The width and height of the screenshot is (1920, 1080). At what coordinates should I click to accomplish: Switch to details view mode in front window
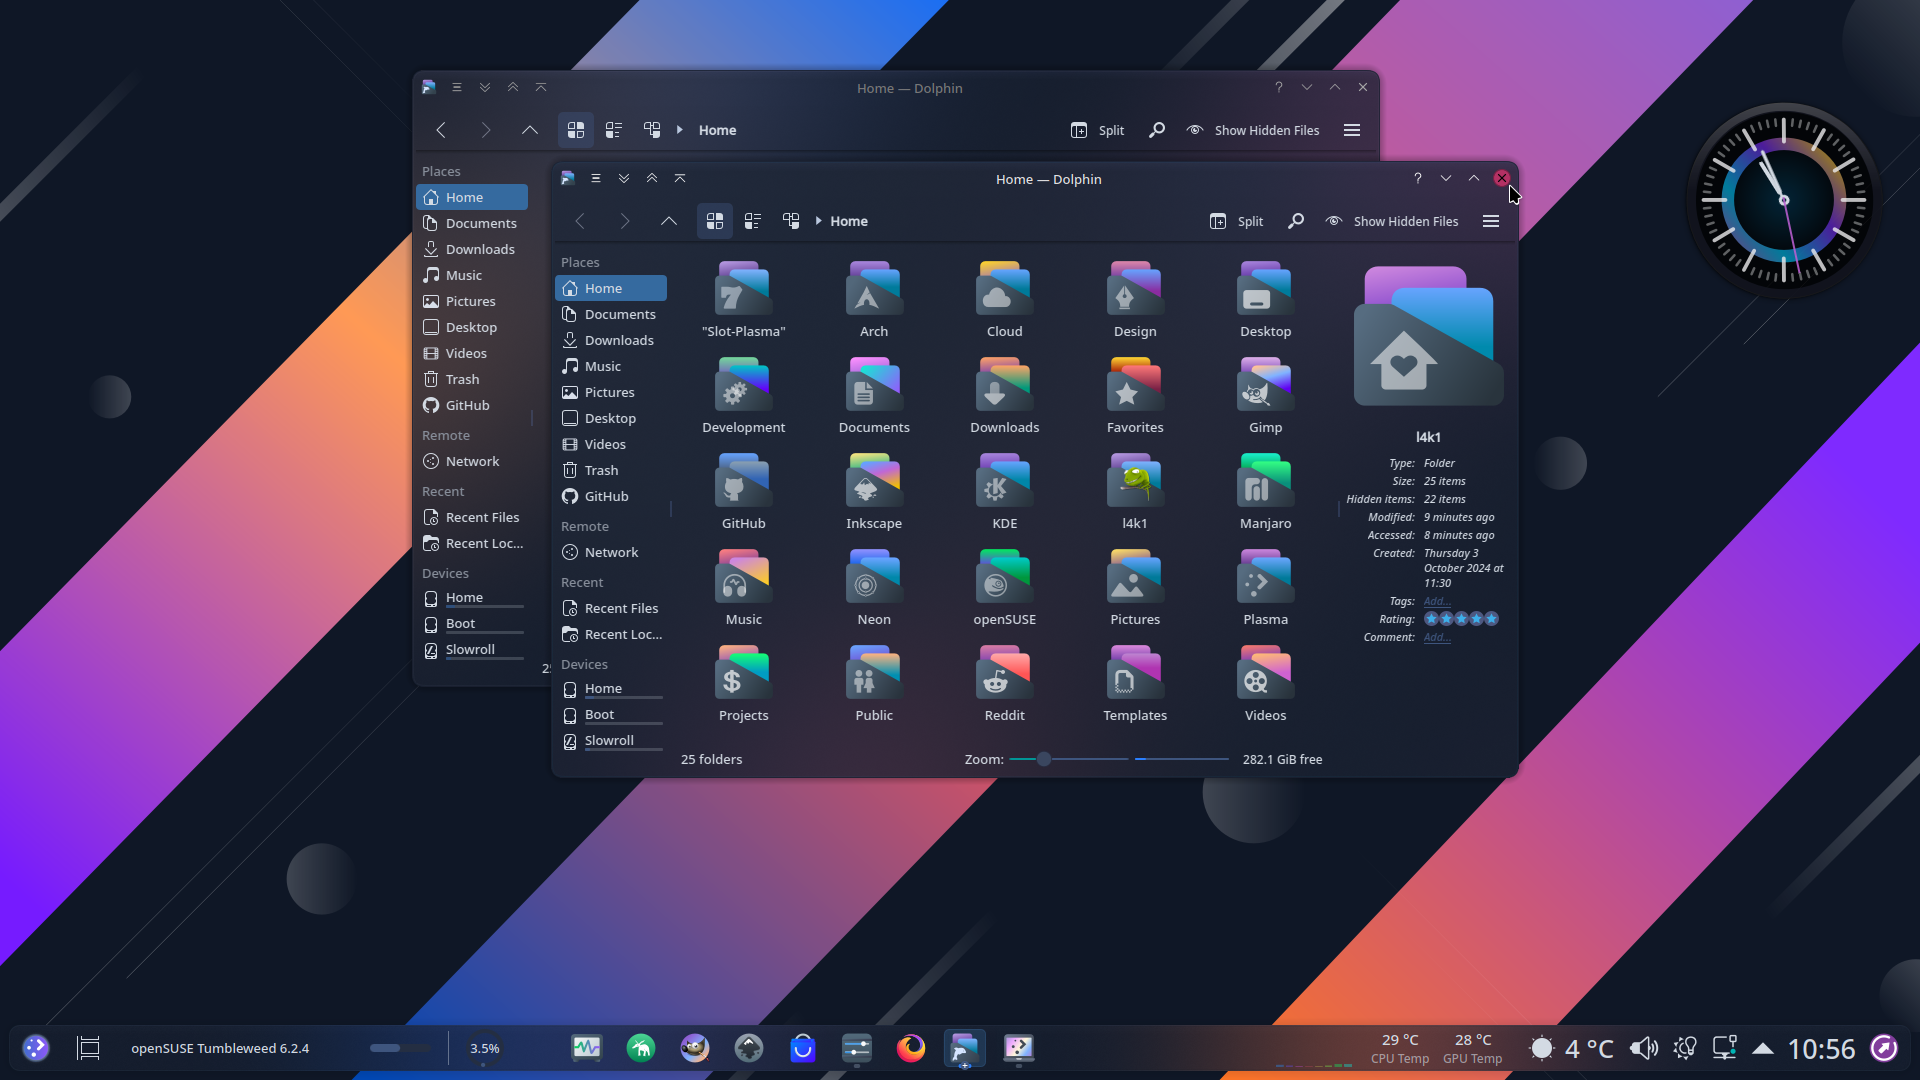[x=791, y=221]
